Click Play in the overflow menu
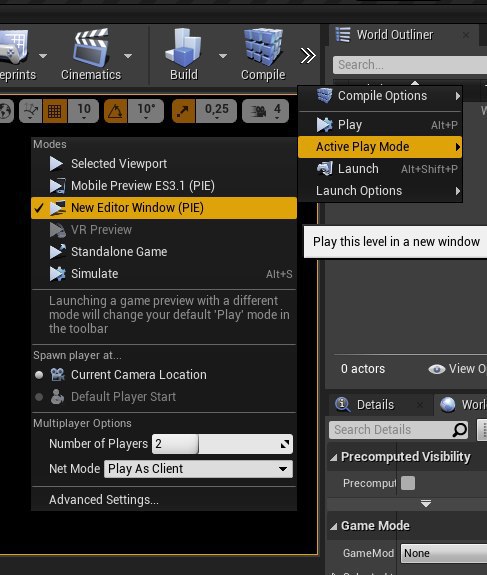 click(380, 125)
